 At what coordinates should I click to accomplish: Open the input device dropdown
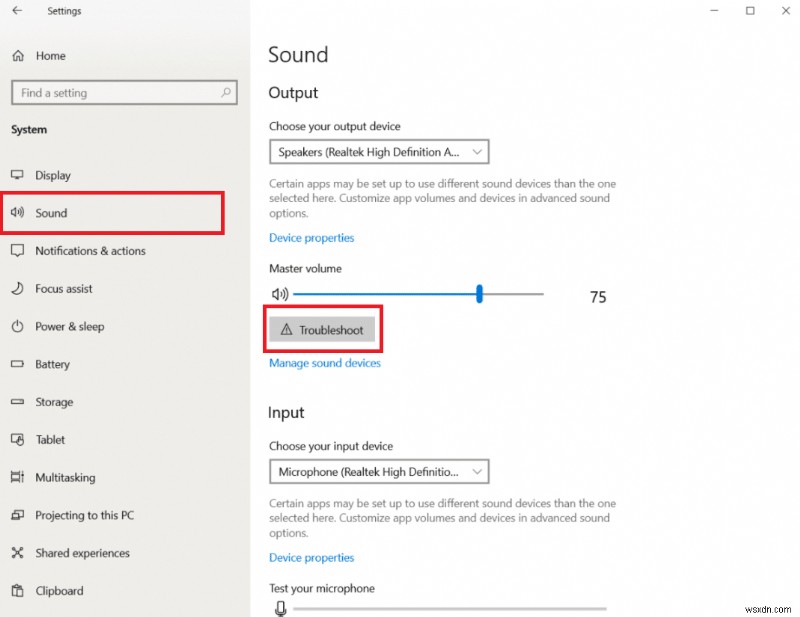[x=378, y=471]
